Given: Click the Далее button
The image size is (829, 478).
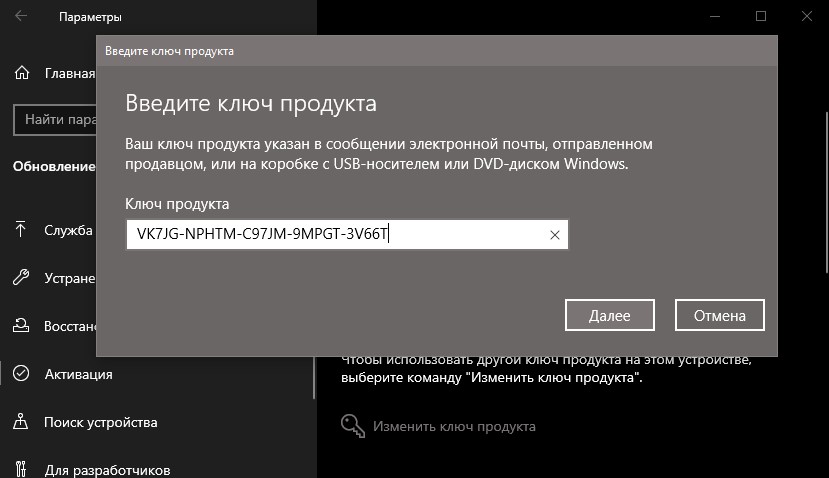Looking at the screenshot, I should [x=610, y=315].
